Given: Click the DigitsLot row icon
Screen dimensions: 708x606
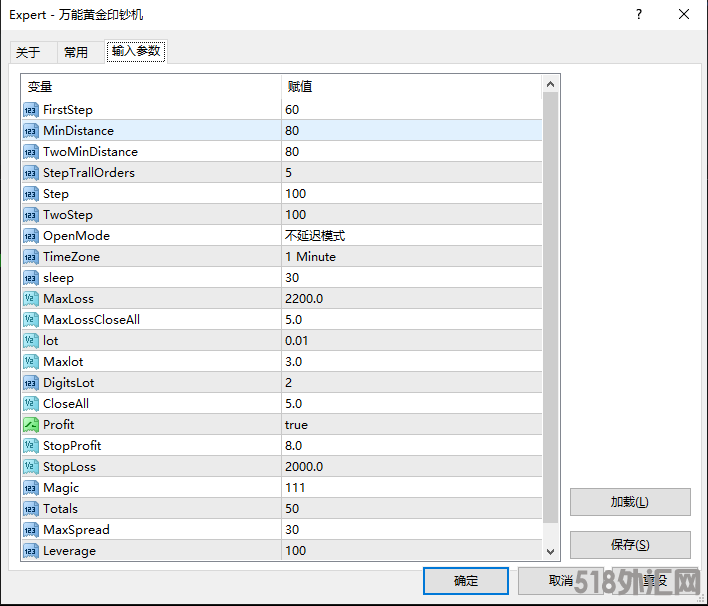Looking at the screenshot, I should [x=31, y=383].
